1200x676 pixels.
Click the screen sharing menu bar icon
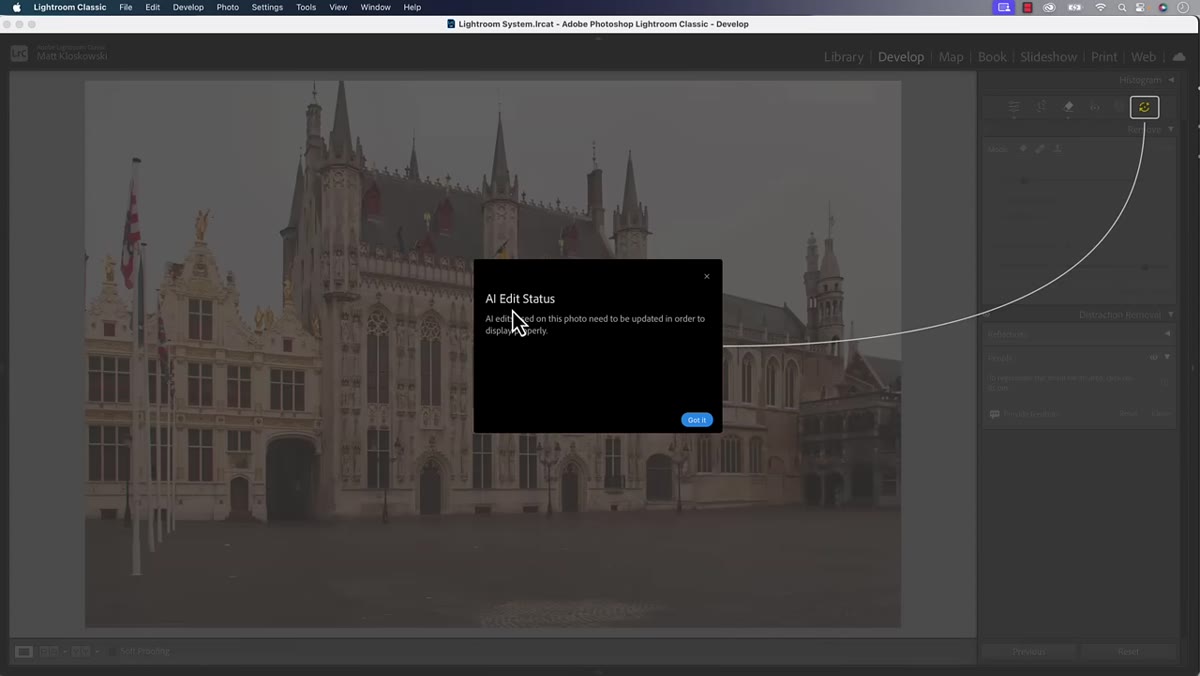(1003, 7)
